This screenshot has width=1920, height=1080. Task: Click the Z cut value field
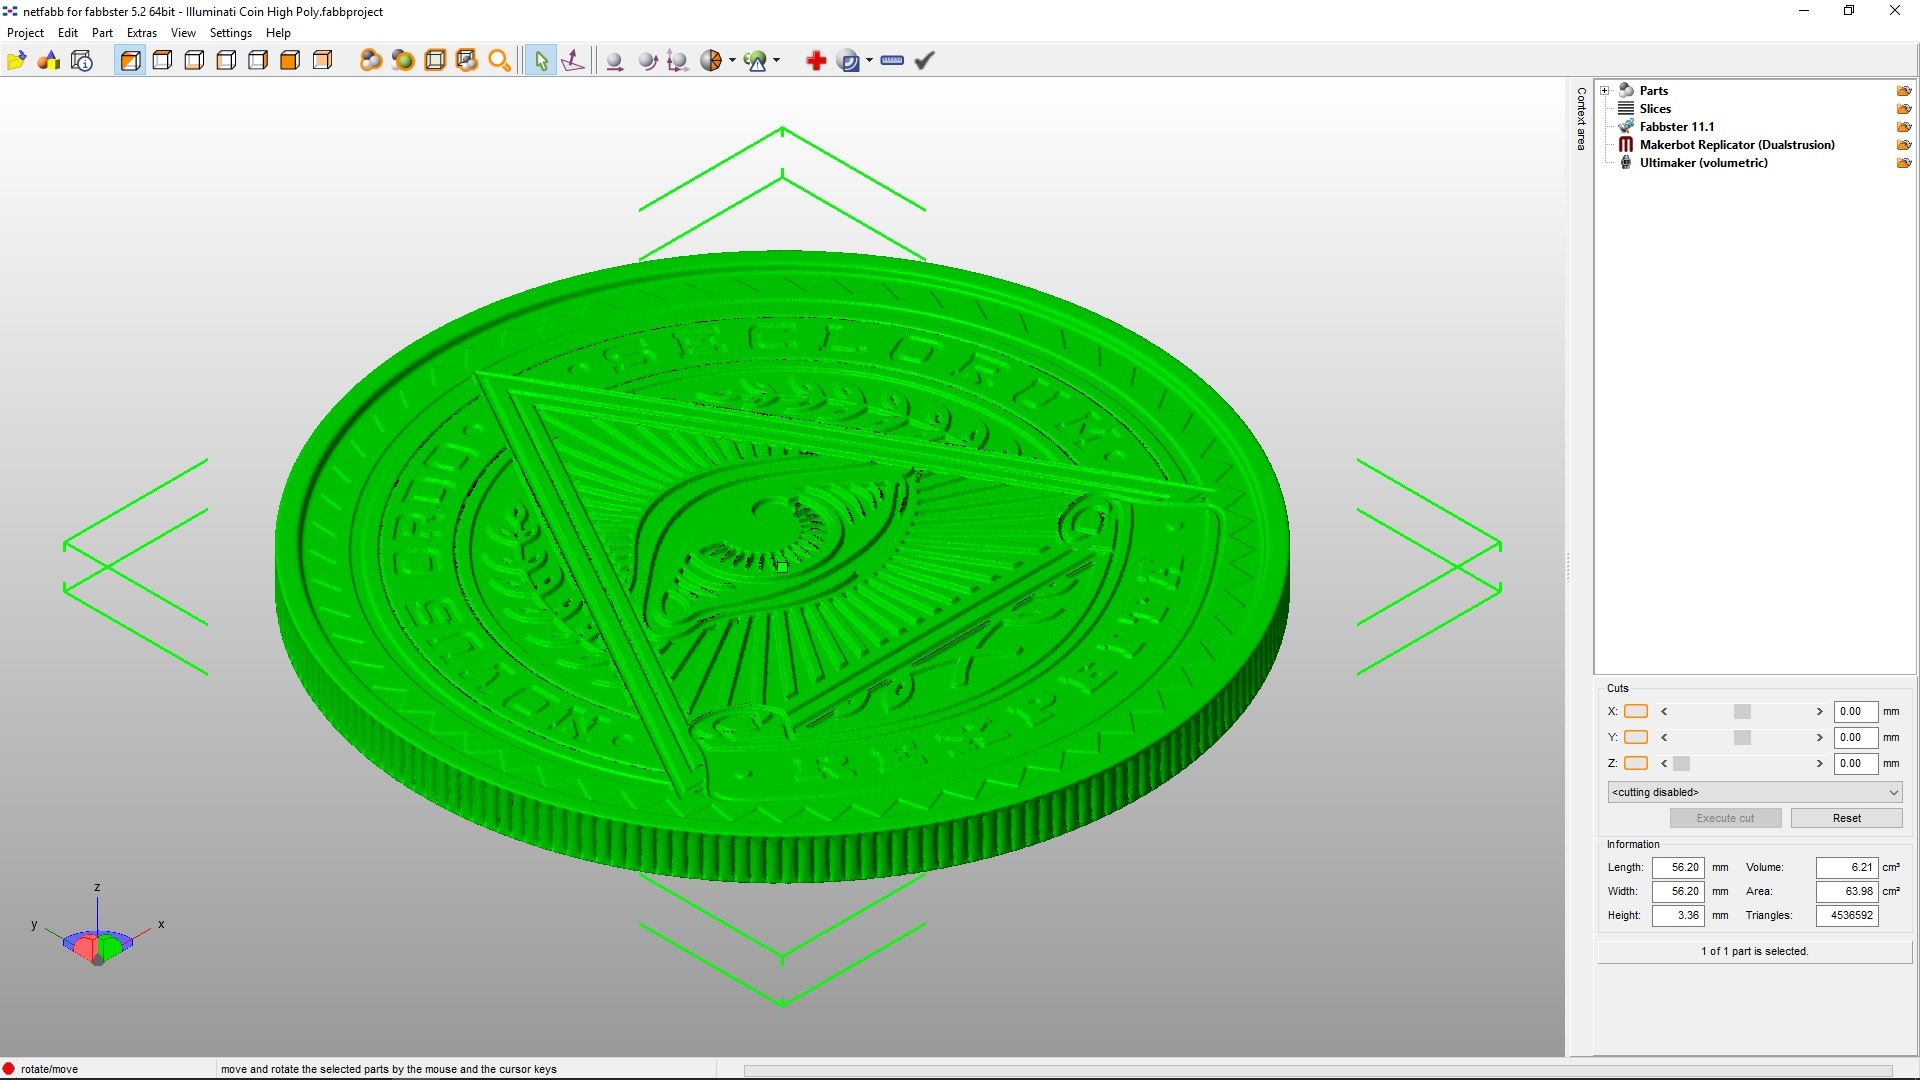pos(1855,764)
